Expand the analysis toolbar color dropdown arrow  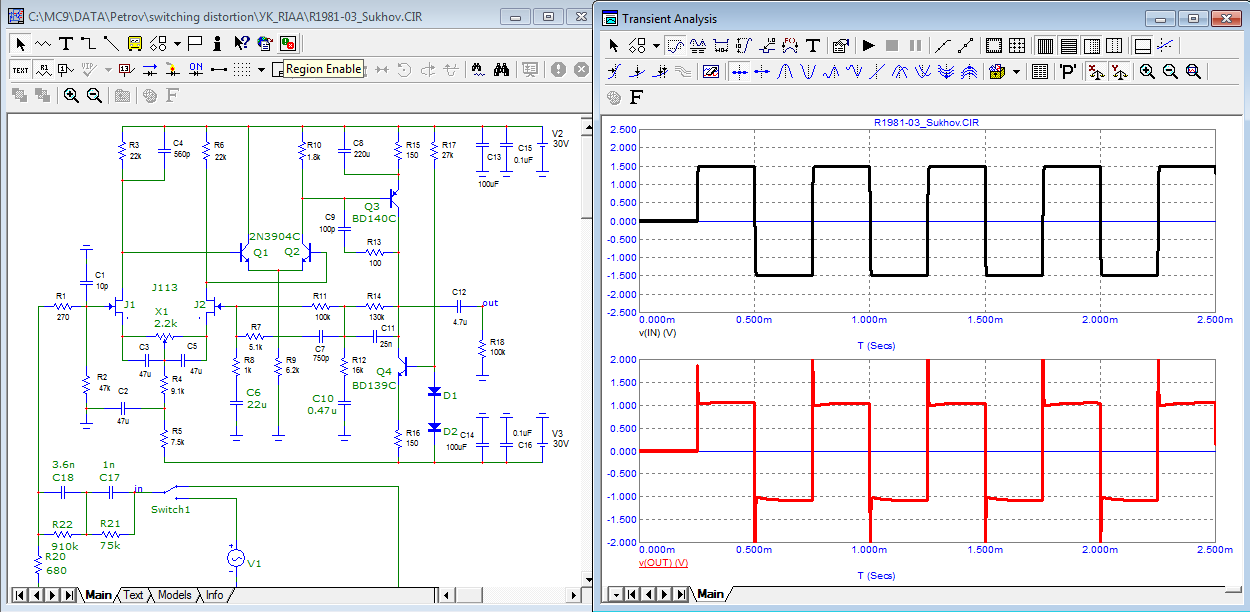click(x=1017, y=71)
